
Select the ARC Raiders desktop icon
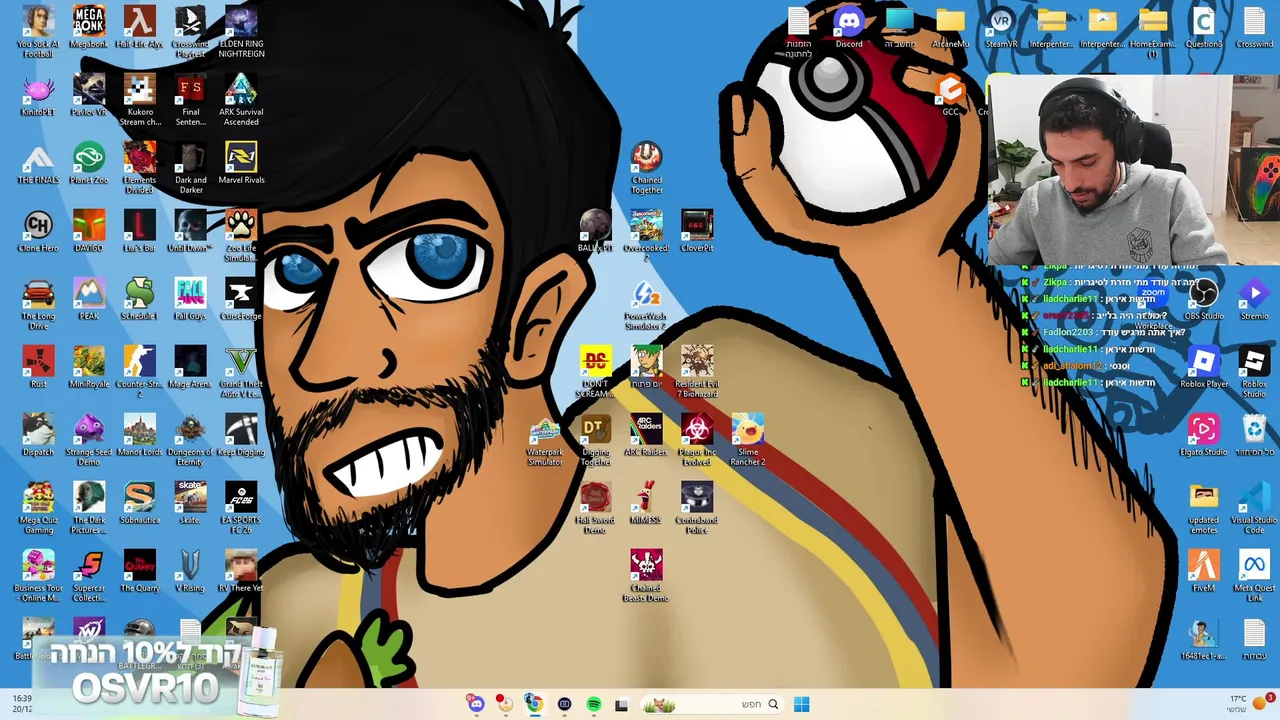[x=646, y=435]
